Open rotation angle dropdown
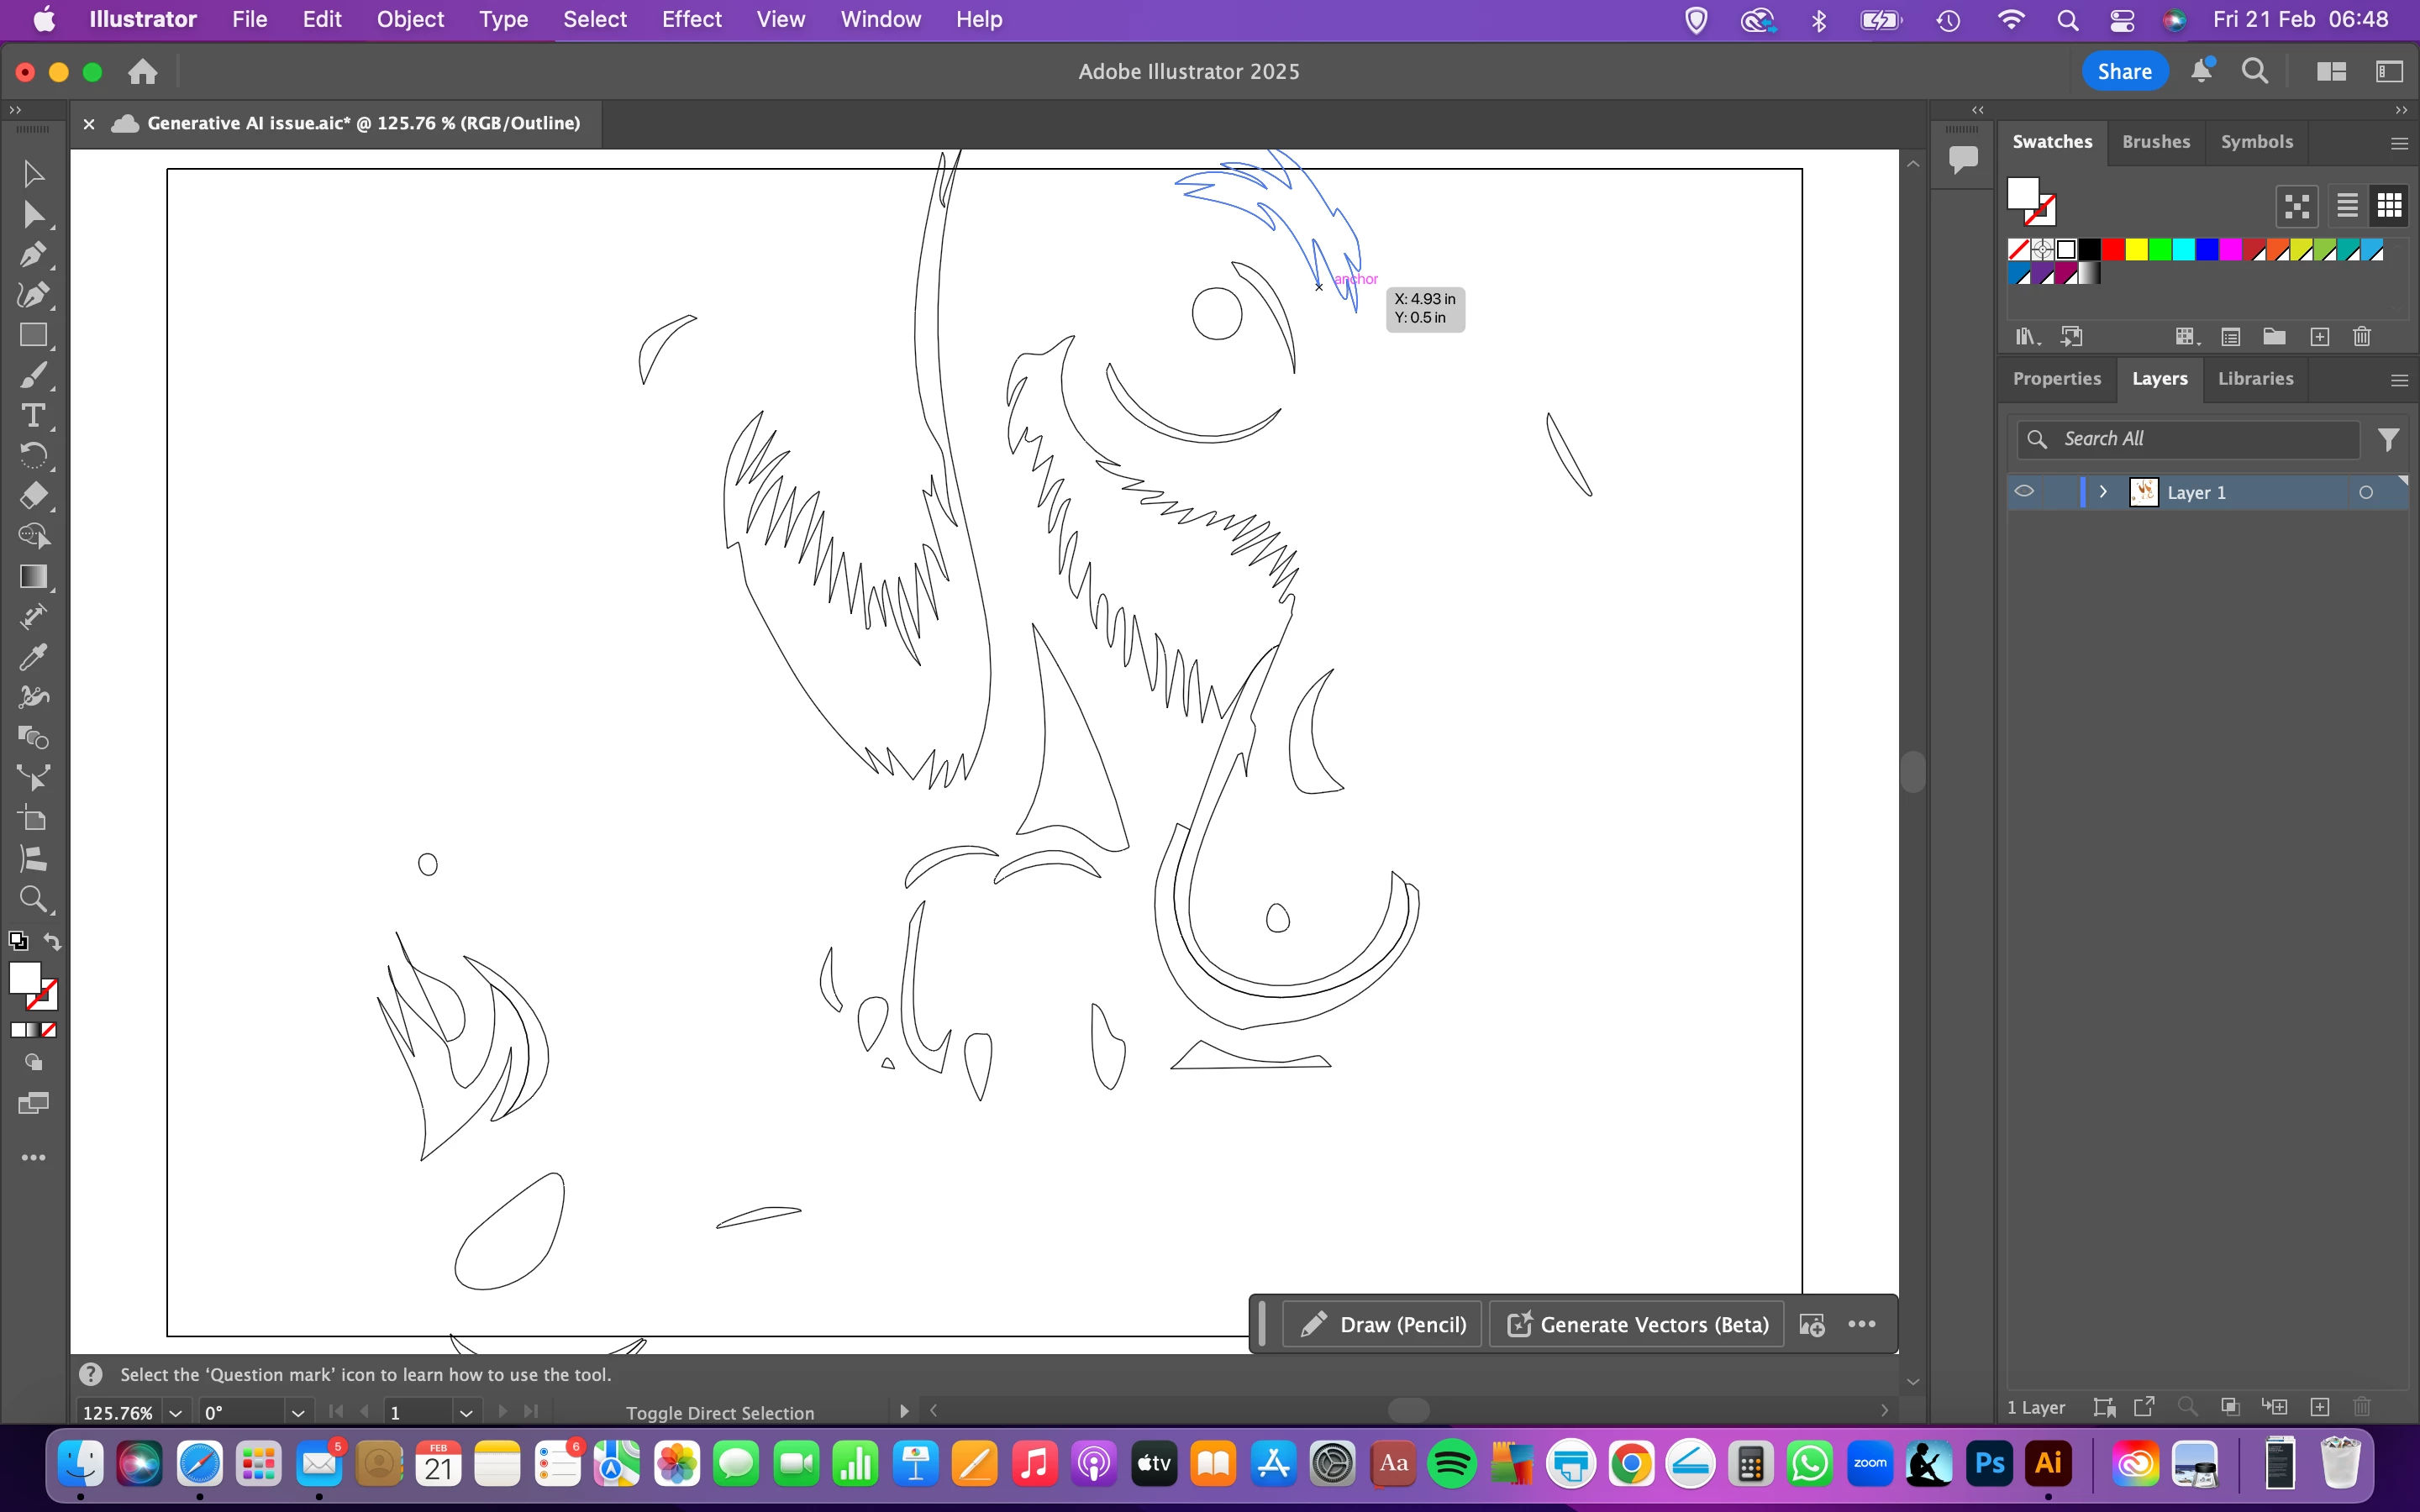2420x1512 pixels. click(x=297, y=1412)
